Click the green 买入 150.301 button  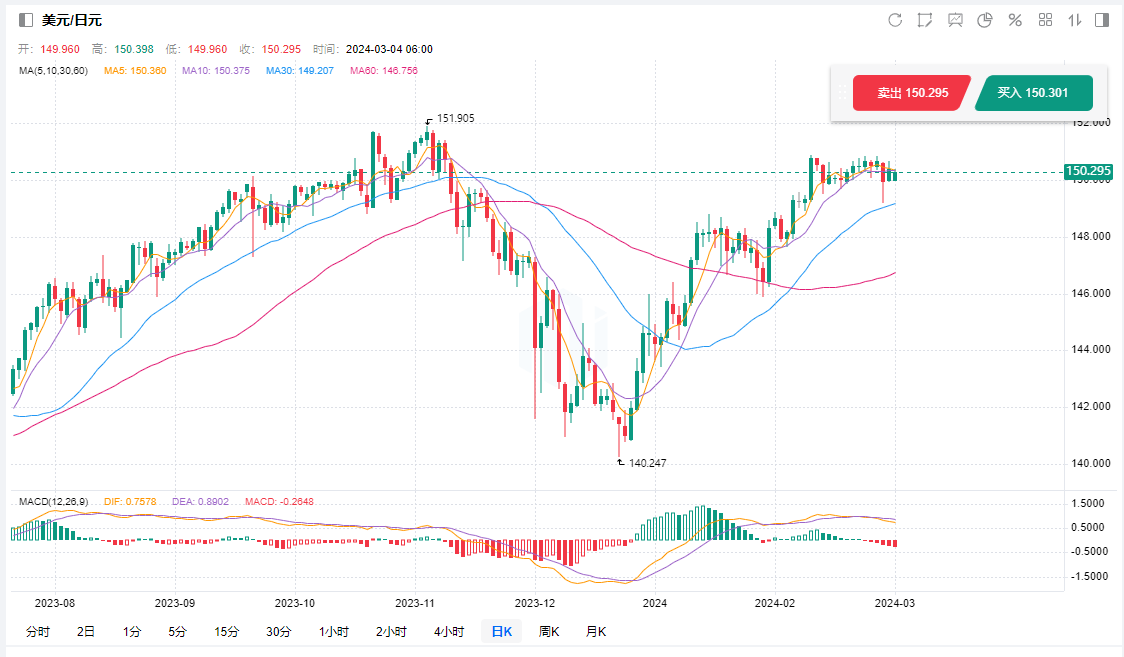pos(1033,93)
